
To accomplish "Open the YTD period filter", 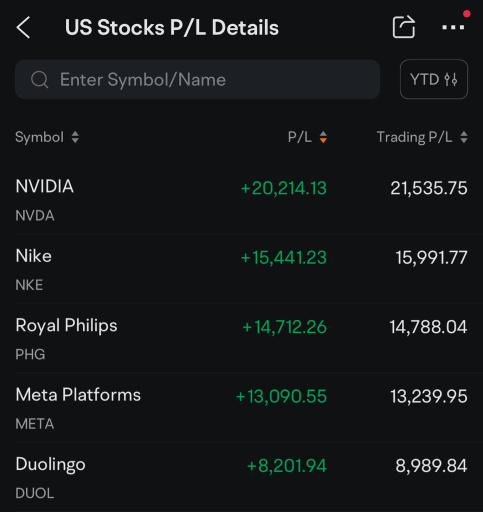I will pyautogui.click(x=434, y=79).
